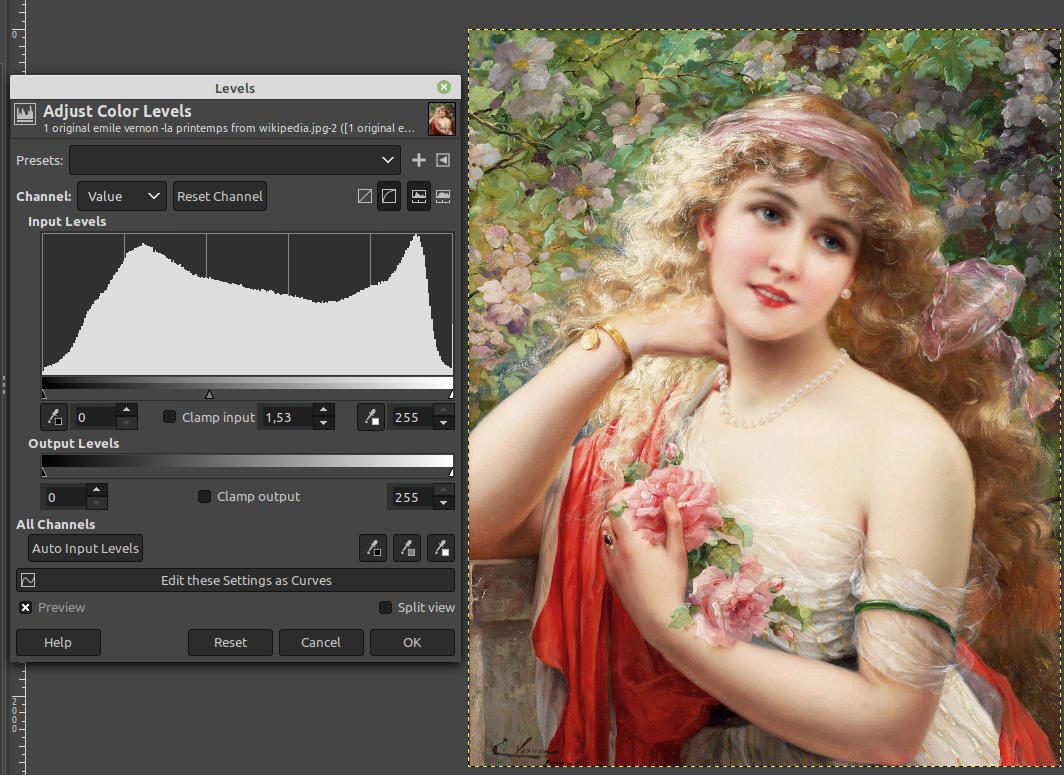
Task: Switch histogram to perceptual mode
Action: 389,196
